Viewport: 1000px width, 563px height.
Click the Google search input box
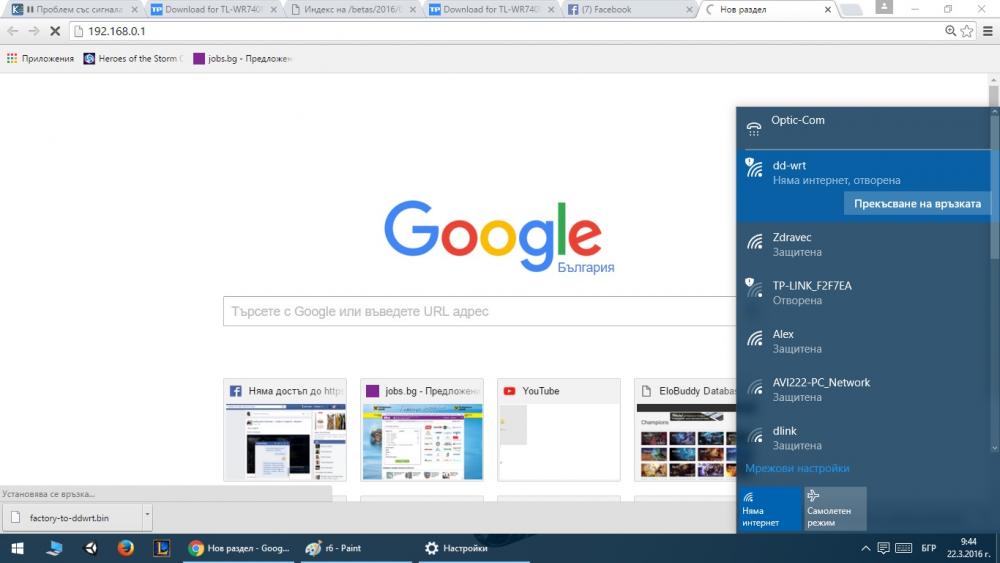[x=480, y=311]
